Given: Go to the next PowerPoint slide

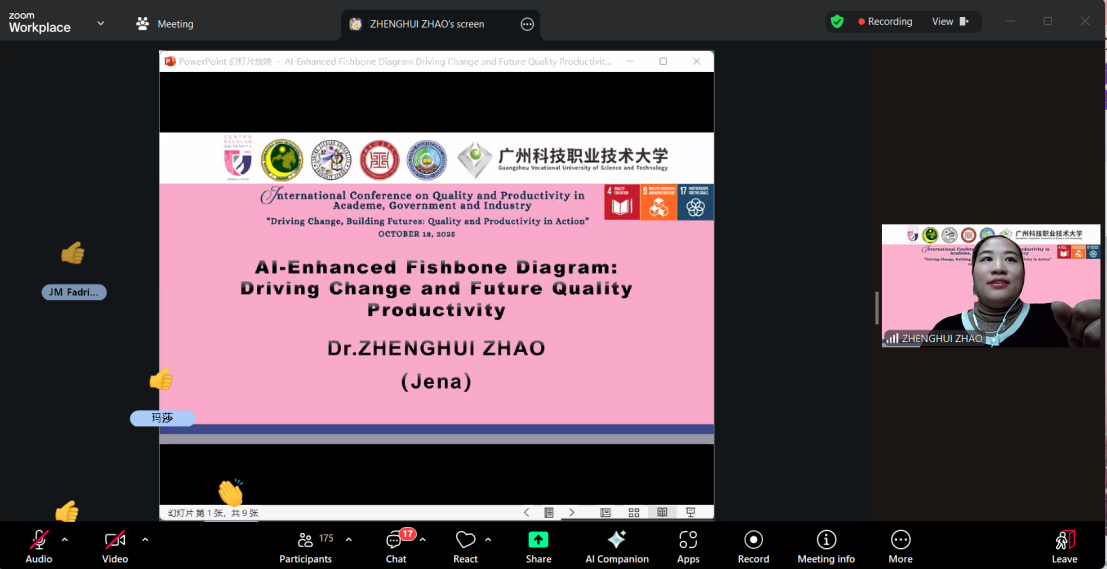Looking at the screenshot, I should point(571,512).
